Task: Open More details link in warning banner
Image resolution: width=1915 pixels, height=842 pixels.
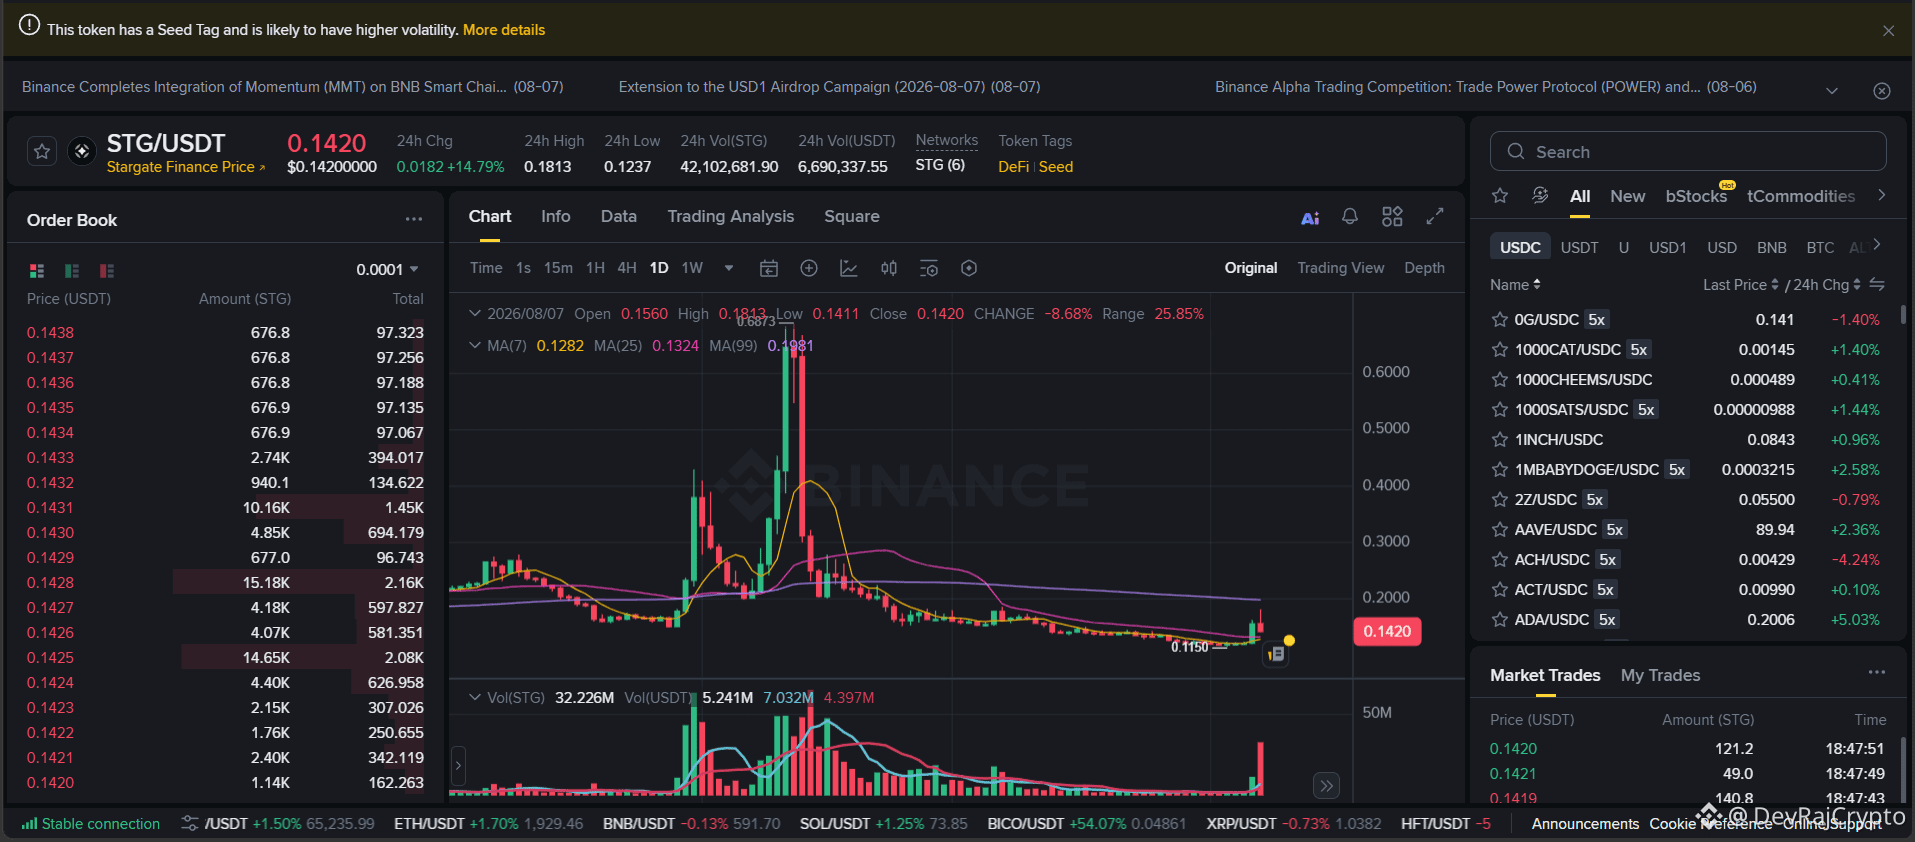Action: [x=504, y=30]
